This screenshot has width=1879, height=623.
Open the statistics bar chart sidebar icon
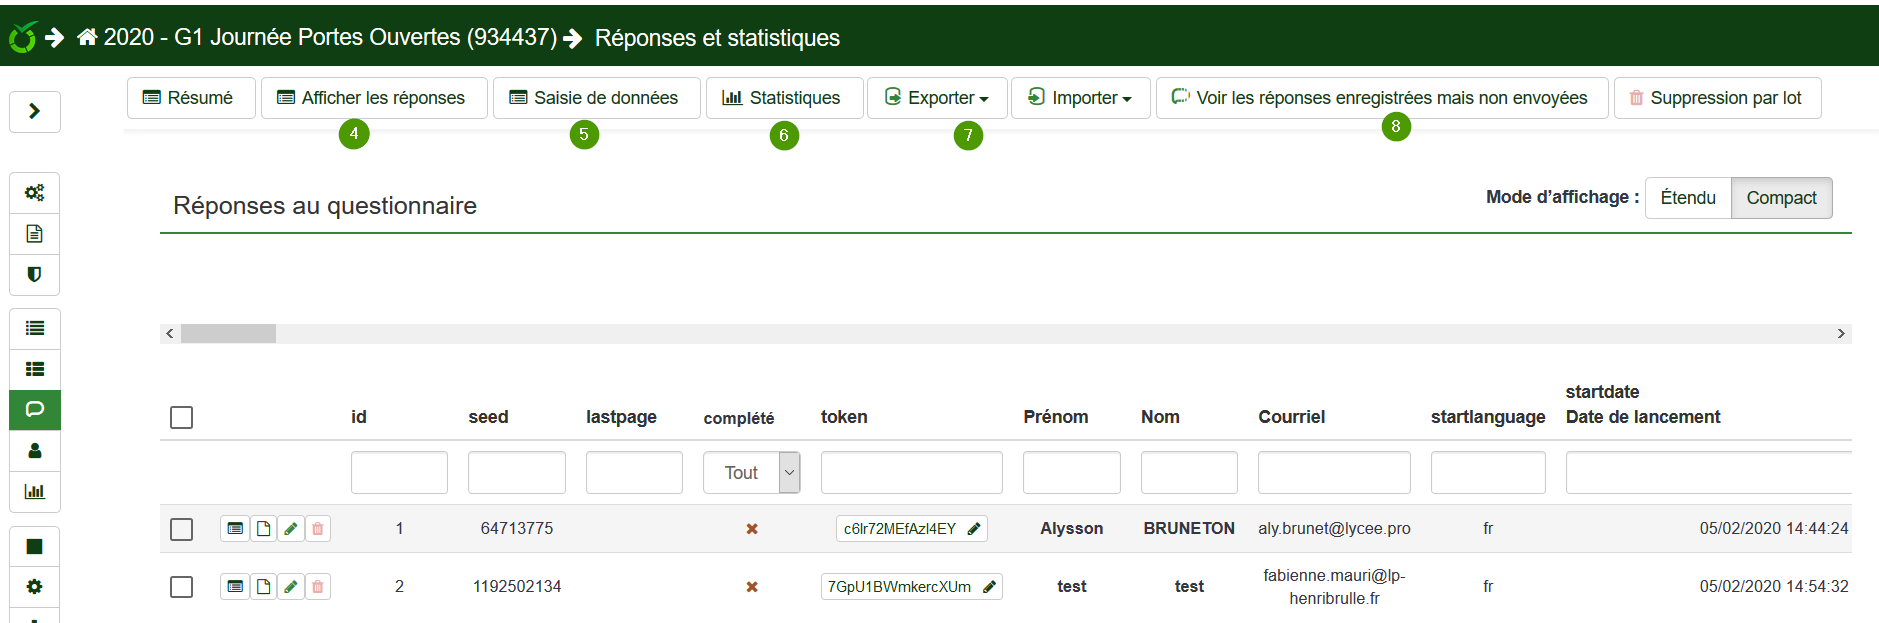pyautogui.click(x=34, y=492)
